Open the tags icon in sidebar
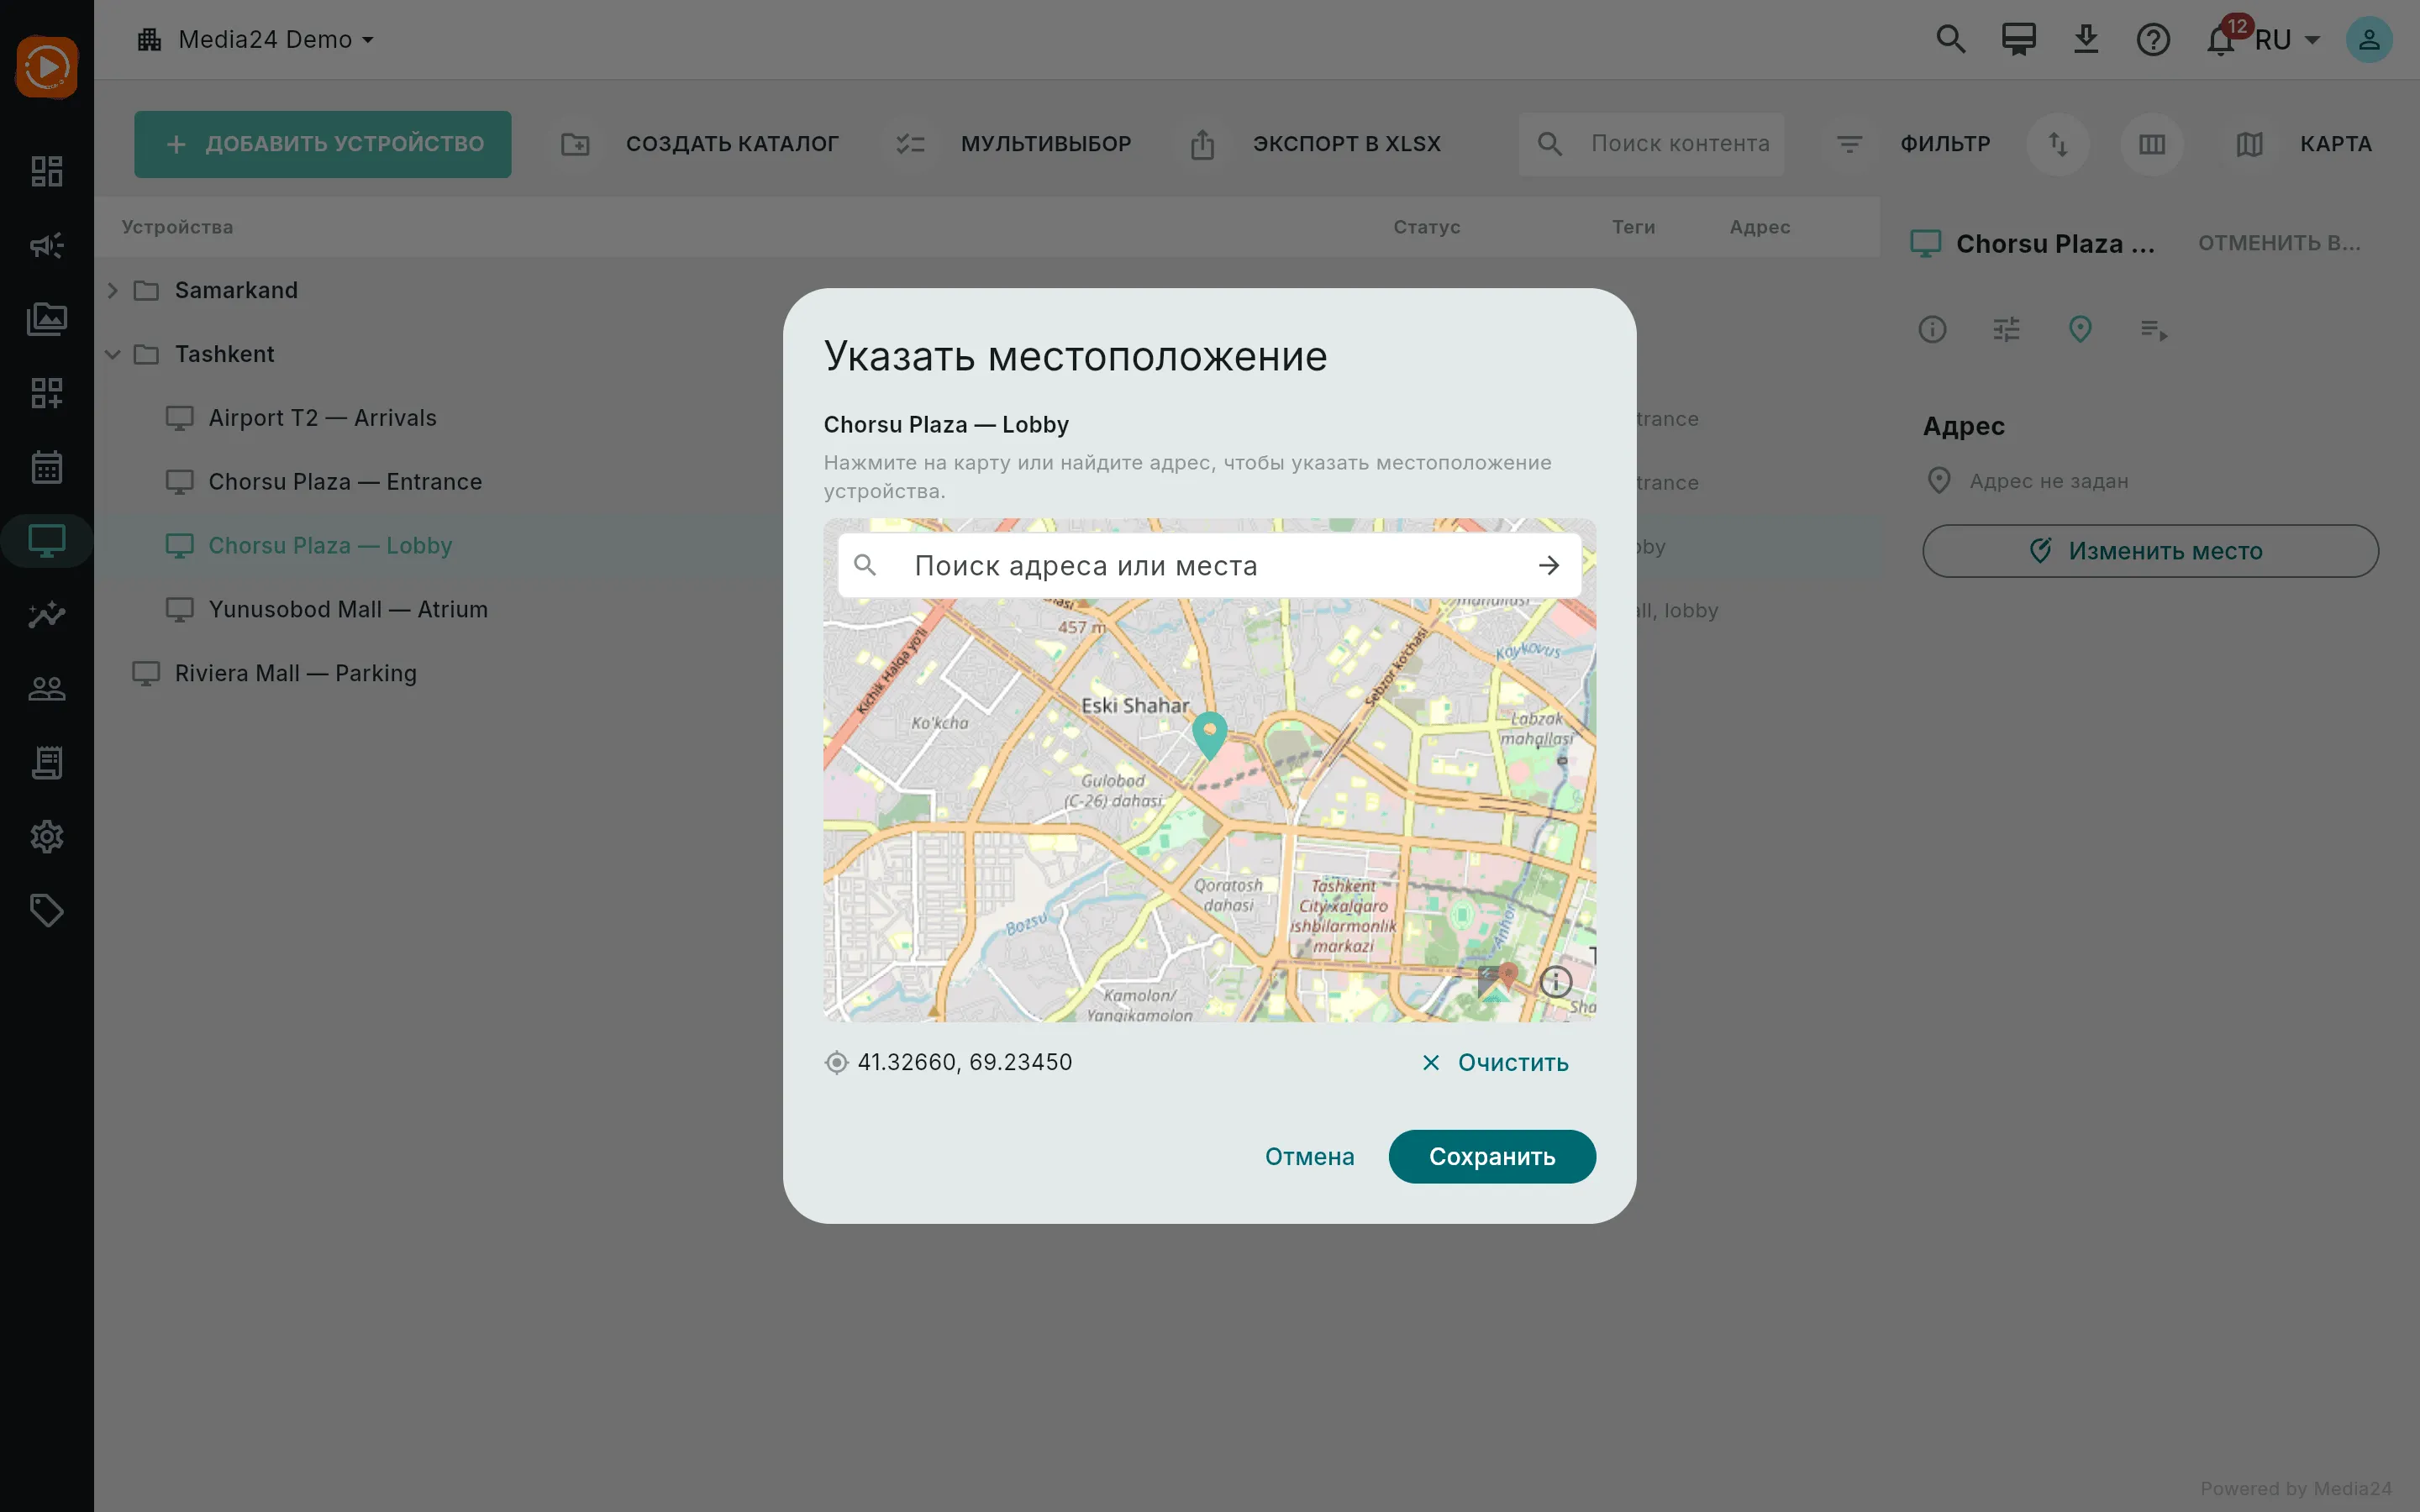This screenshot has height=1512, width=2420. (x=47, y=910)
